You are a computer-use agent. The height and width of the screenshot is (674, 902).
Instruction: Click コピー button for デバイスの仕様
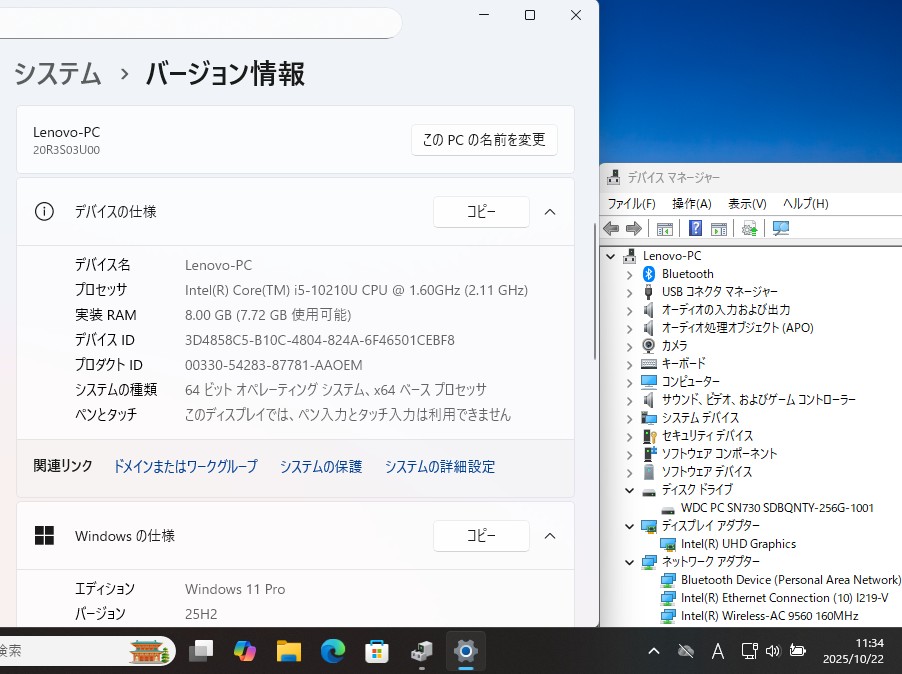pyautogui.click(x=481, y=212)
